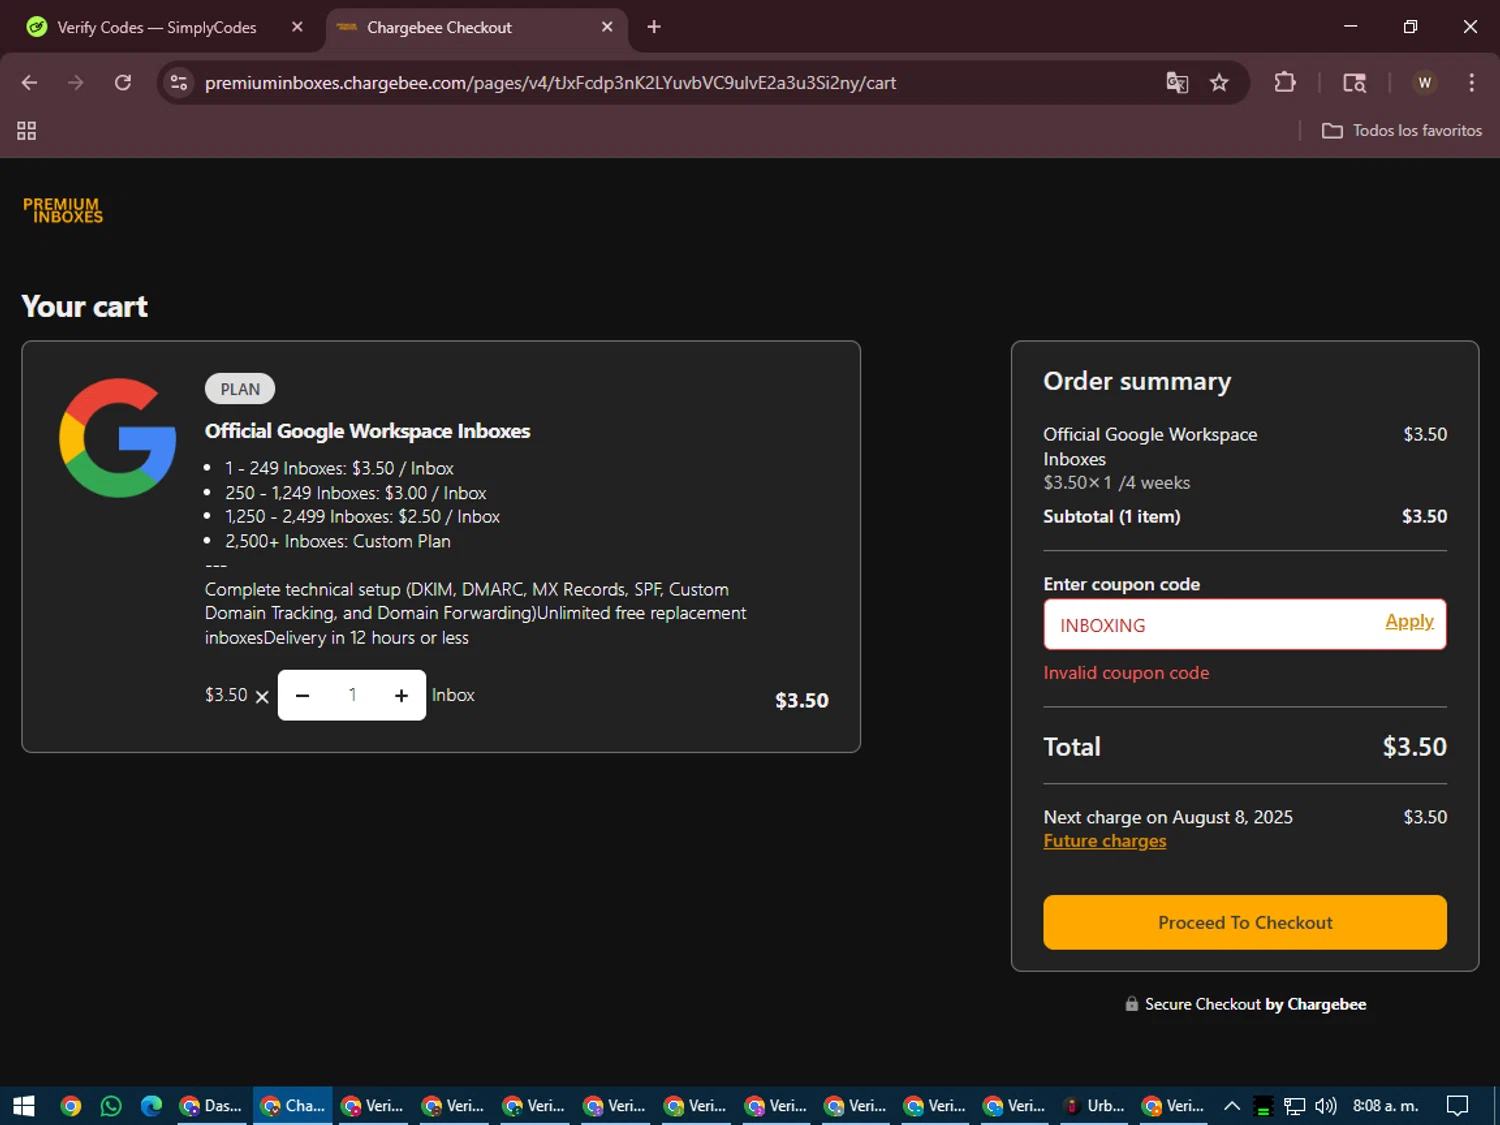Click the 1,250 - 2,499 Inboxes pricing line
The height and width of the screenshot is (1125, 1500).
pos(362,517)
